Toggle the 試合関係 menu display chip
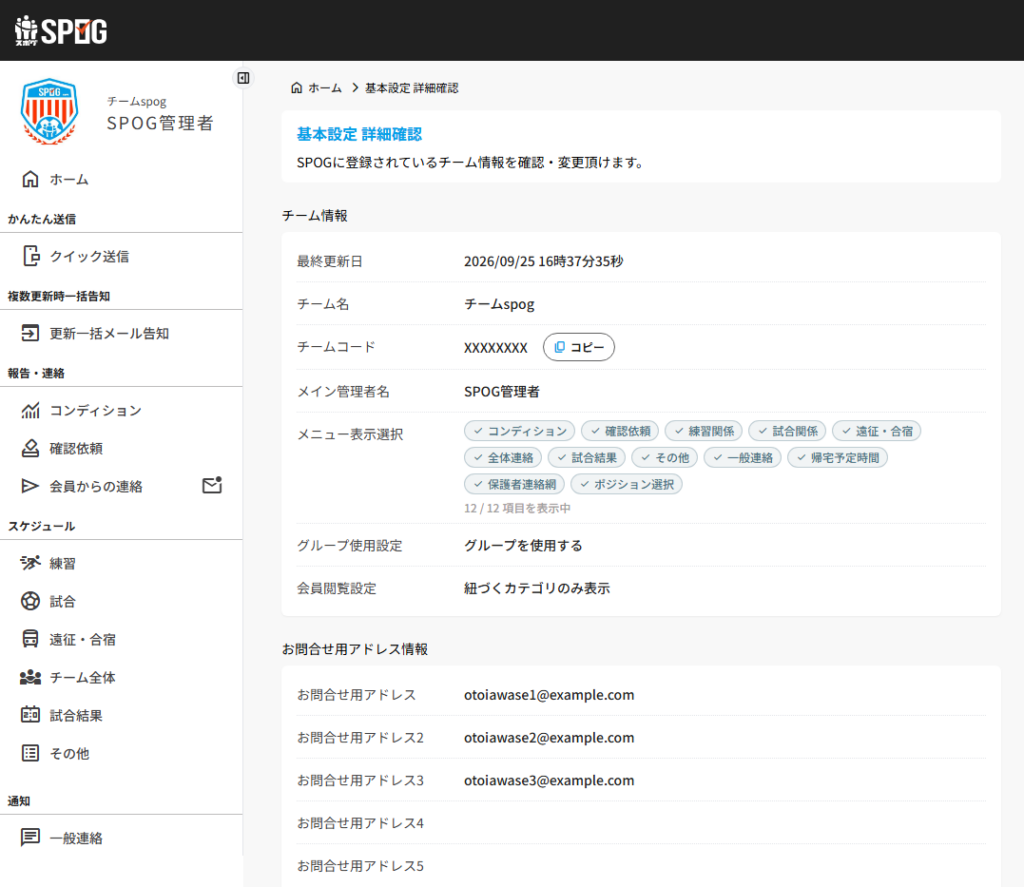 coord(788,431)
